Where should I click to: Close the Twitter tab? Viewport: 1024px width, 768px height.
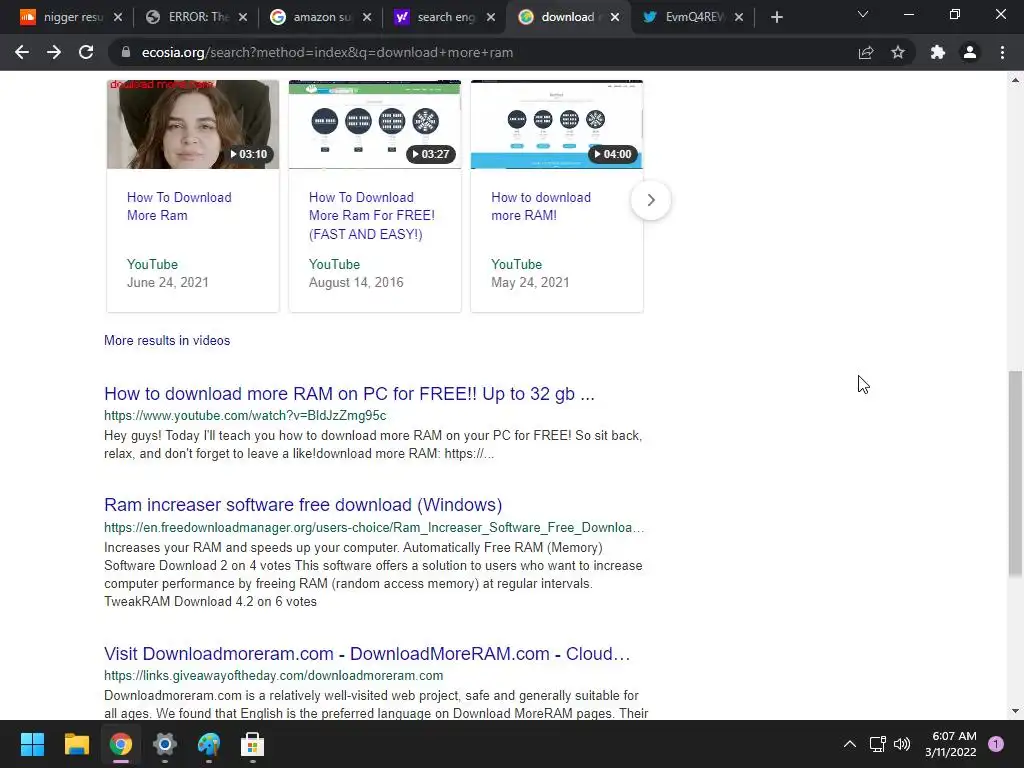pos(739,17)
